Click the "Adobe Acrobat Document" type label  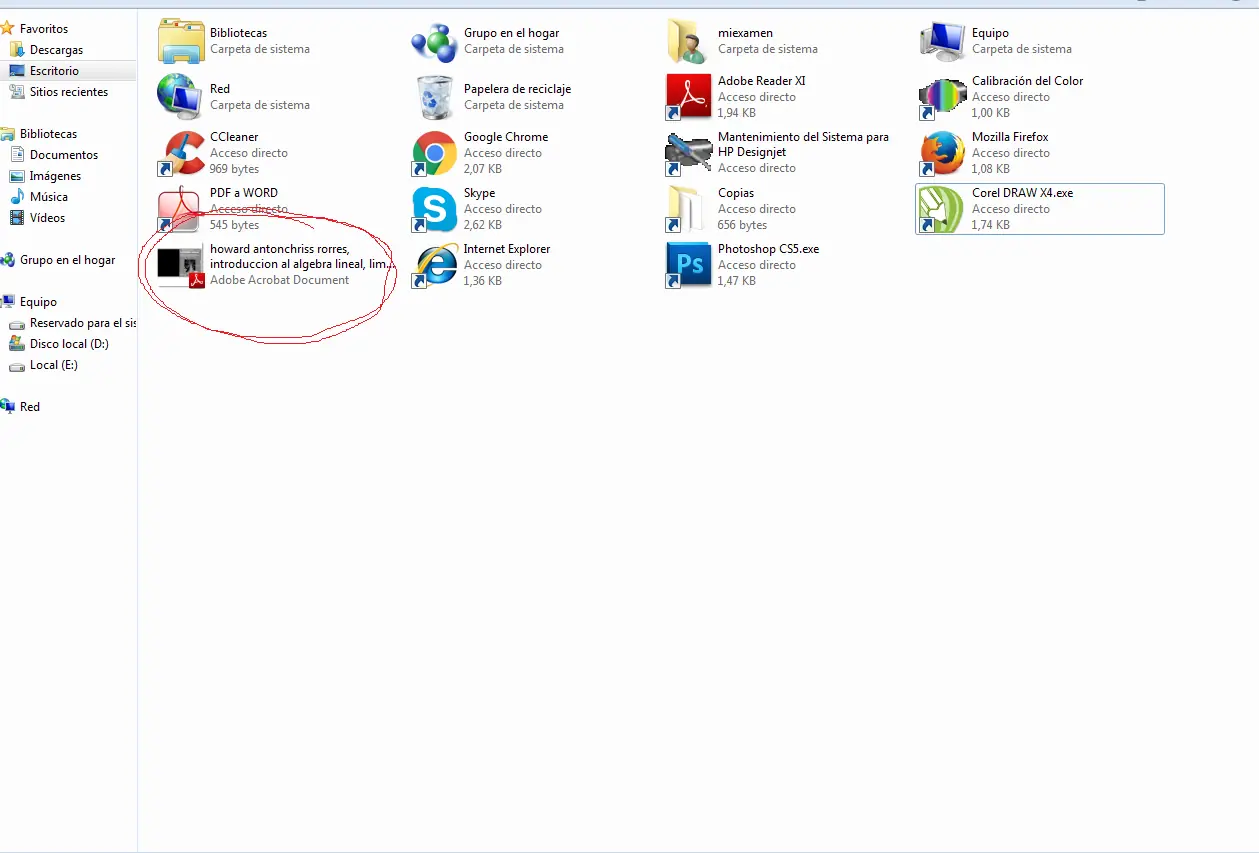click(279, 280)
